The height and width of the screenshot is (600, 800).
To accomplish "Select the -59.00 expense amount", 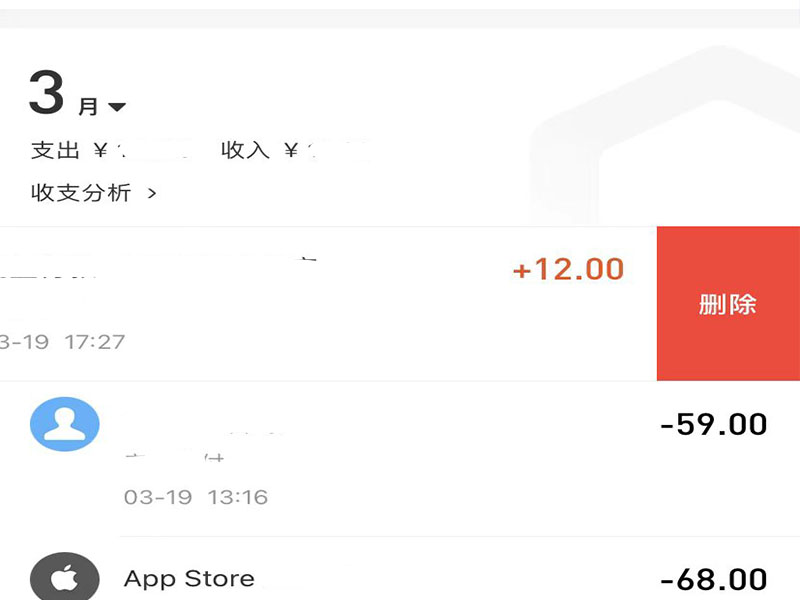I will point(714,424).
